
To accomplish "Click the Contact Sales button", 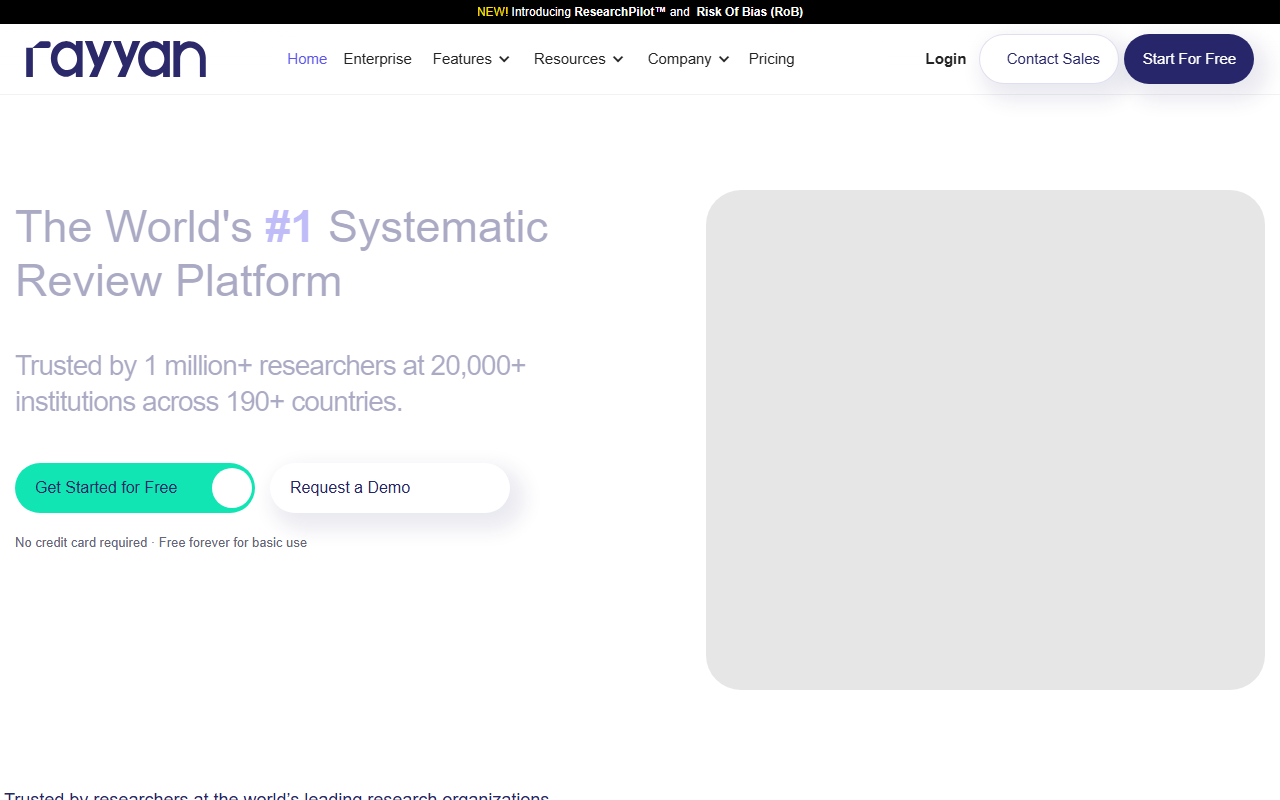I will pos(1049,59).
